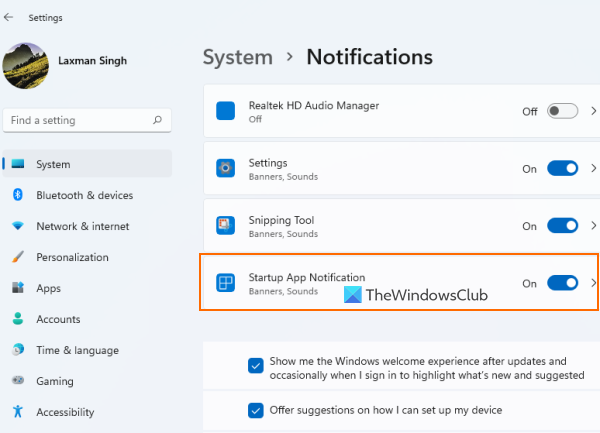Expand Settings app notification options chevron
600x433 pixels.
pos(594,169)
